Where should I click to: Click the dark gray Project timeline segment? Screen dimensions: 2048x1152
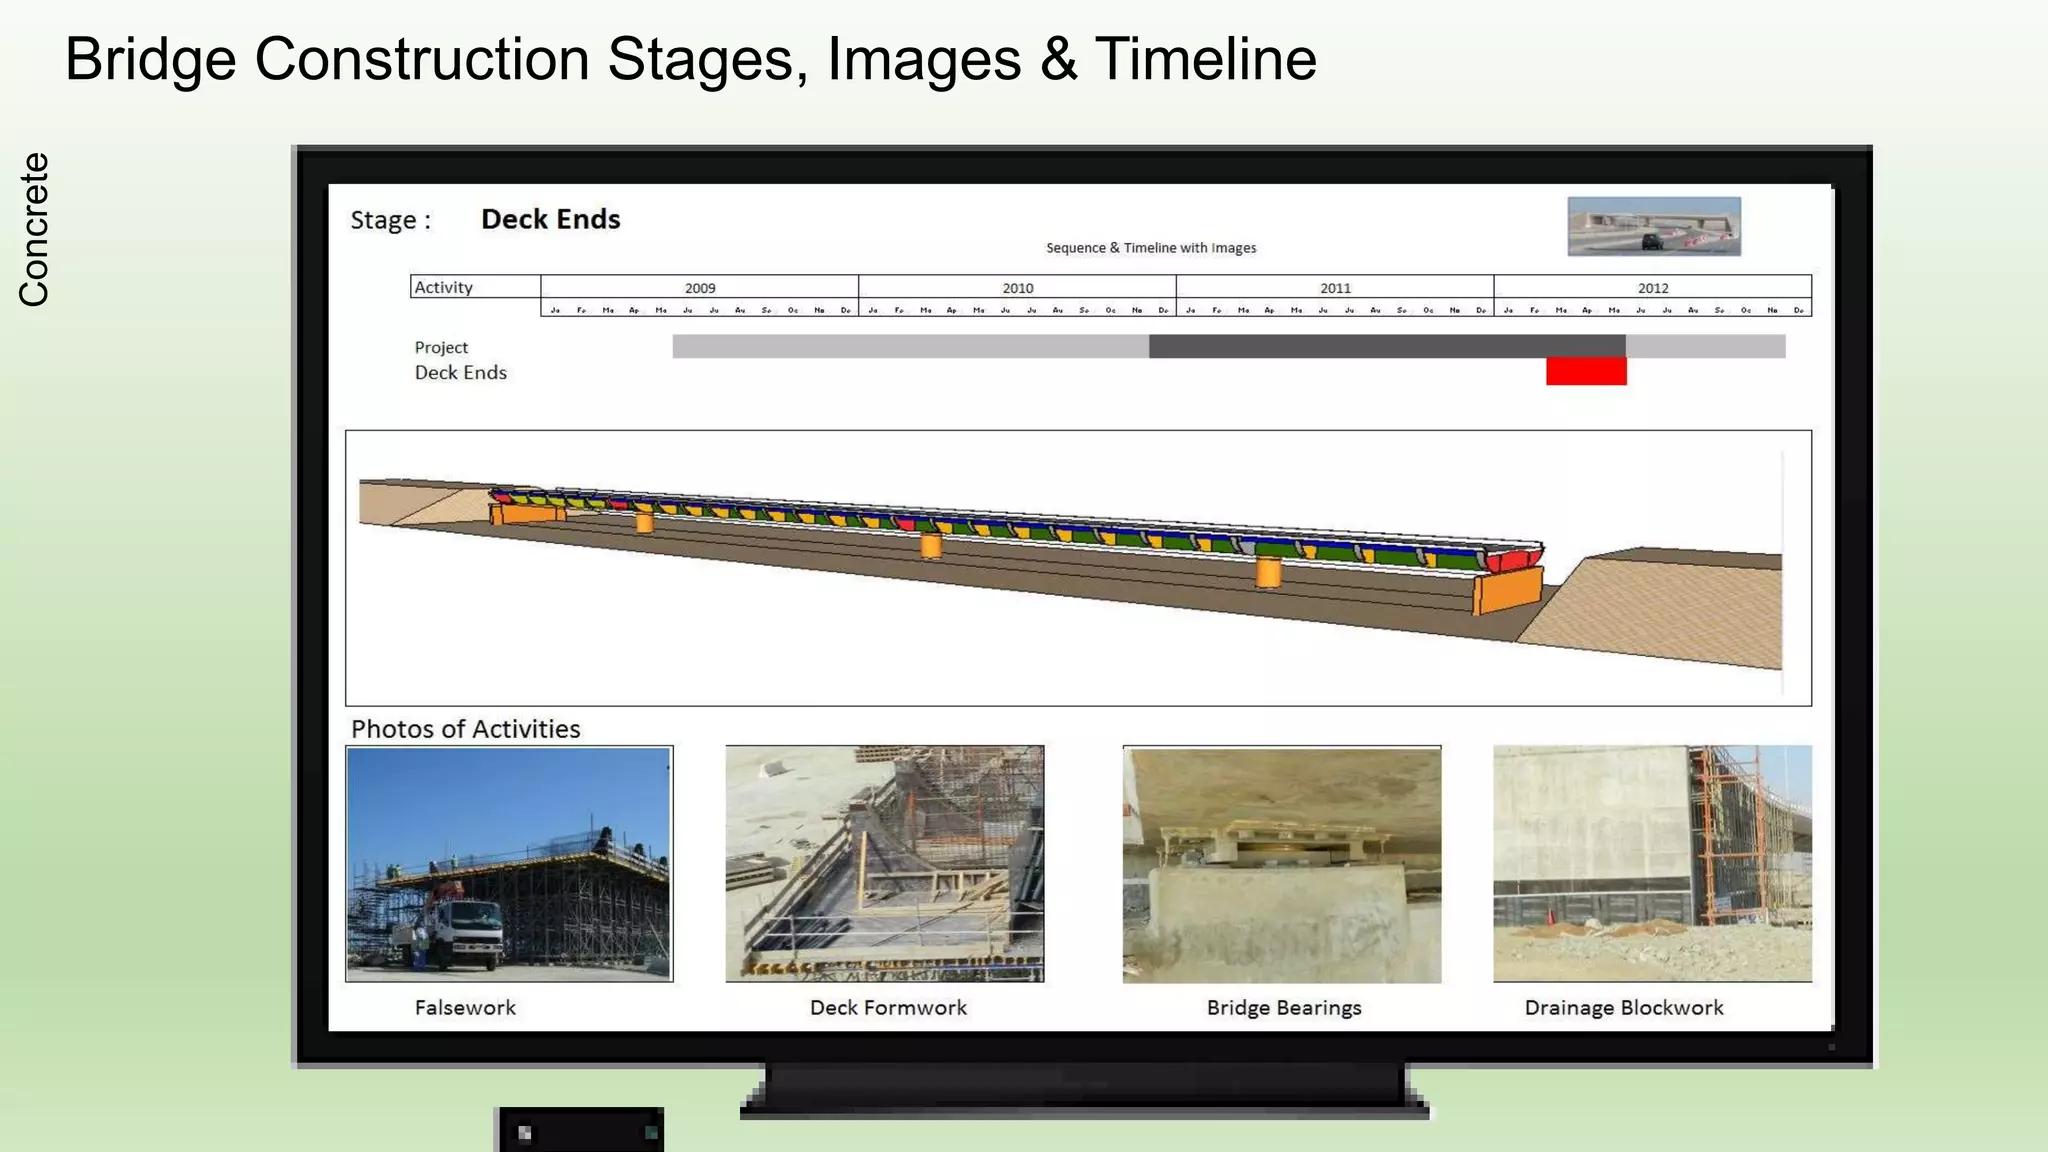pyautogui.click(x=1386, y=346)
